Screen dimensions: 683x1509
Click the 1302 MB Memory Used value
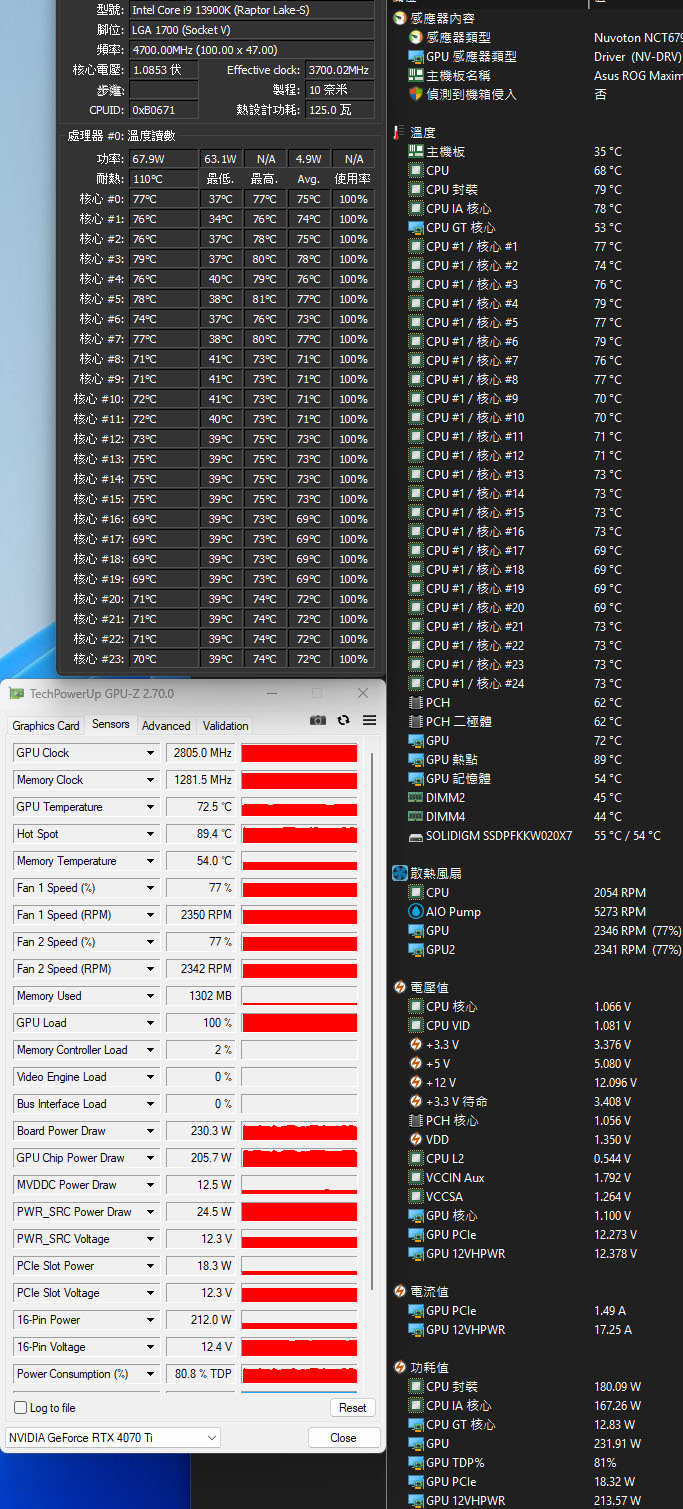[200, 996]
